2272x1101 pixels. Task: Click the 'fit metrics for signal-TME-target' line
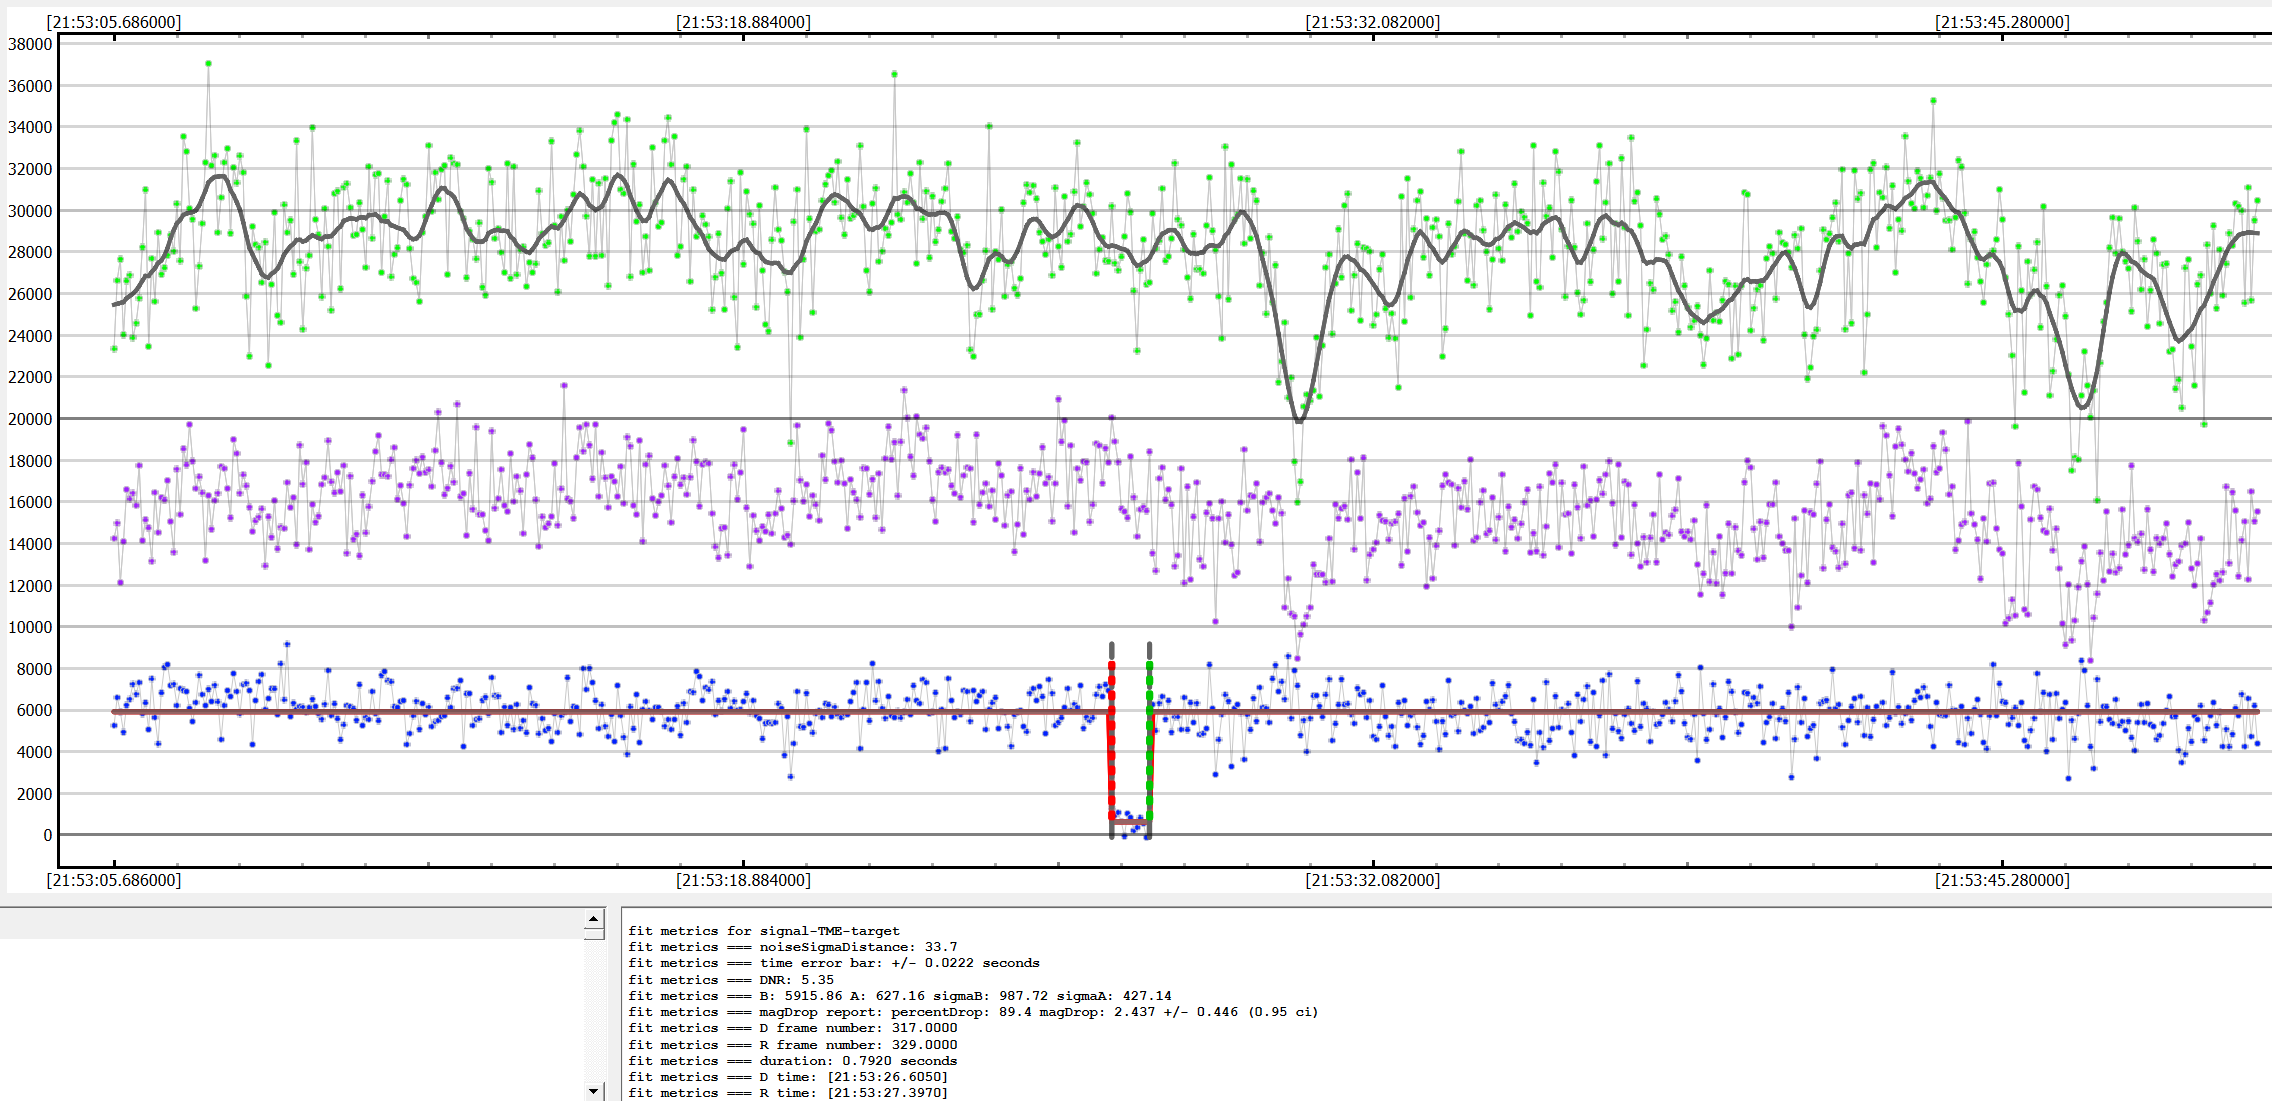[x=764, y=931]
